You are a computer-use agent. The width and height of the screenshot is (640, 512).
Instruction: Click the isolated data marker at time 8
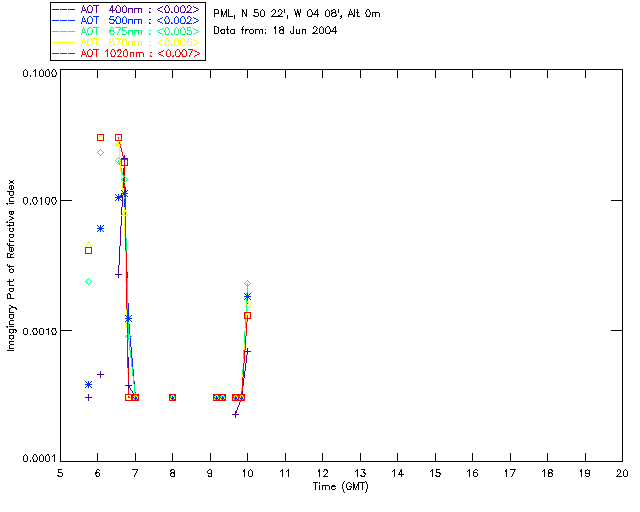173,397
